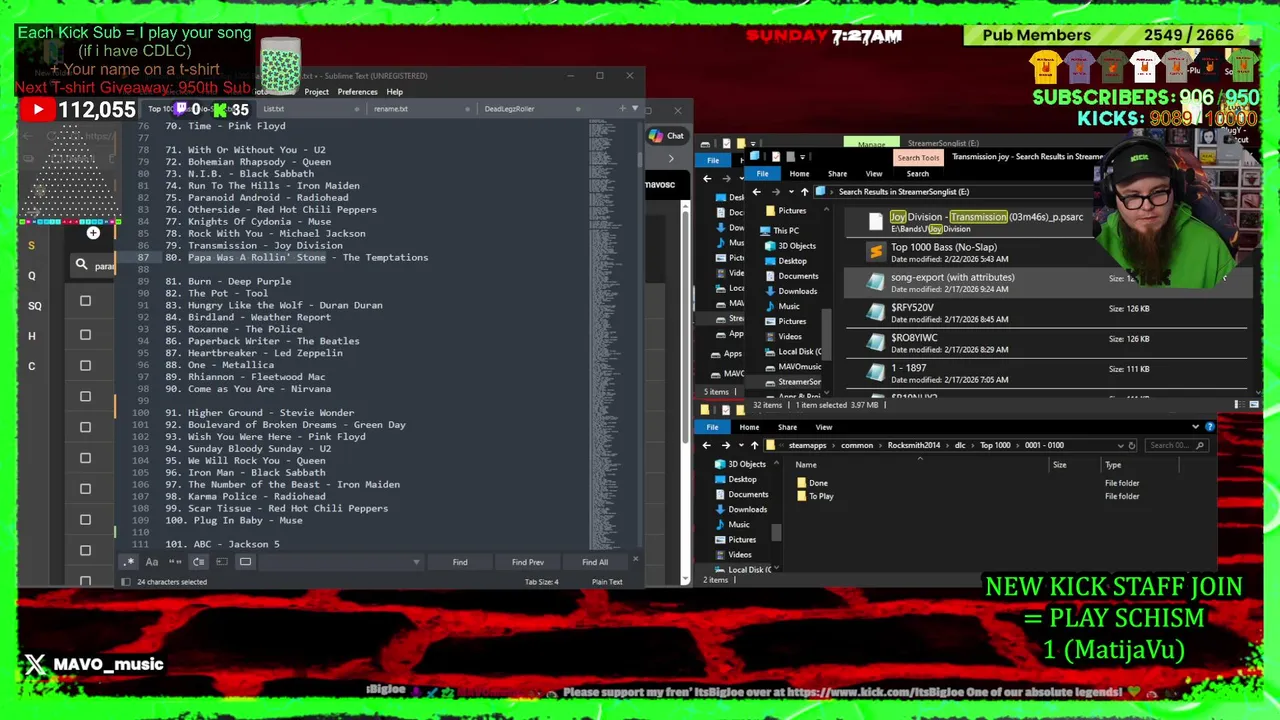Open the Search Tools ribbon tab
The image size is (1280, 720).
coord(918,157)
